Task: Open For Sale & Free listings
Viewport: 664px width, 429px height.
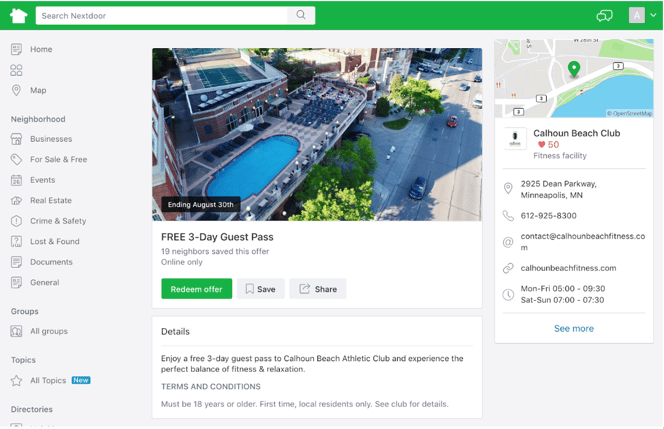Action: tap(58, 159)
